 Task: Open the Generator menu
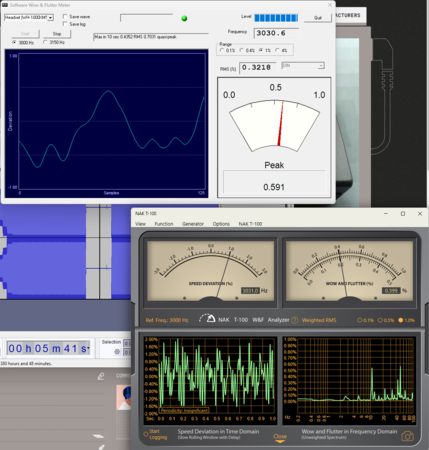click(x=193, y=224)
